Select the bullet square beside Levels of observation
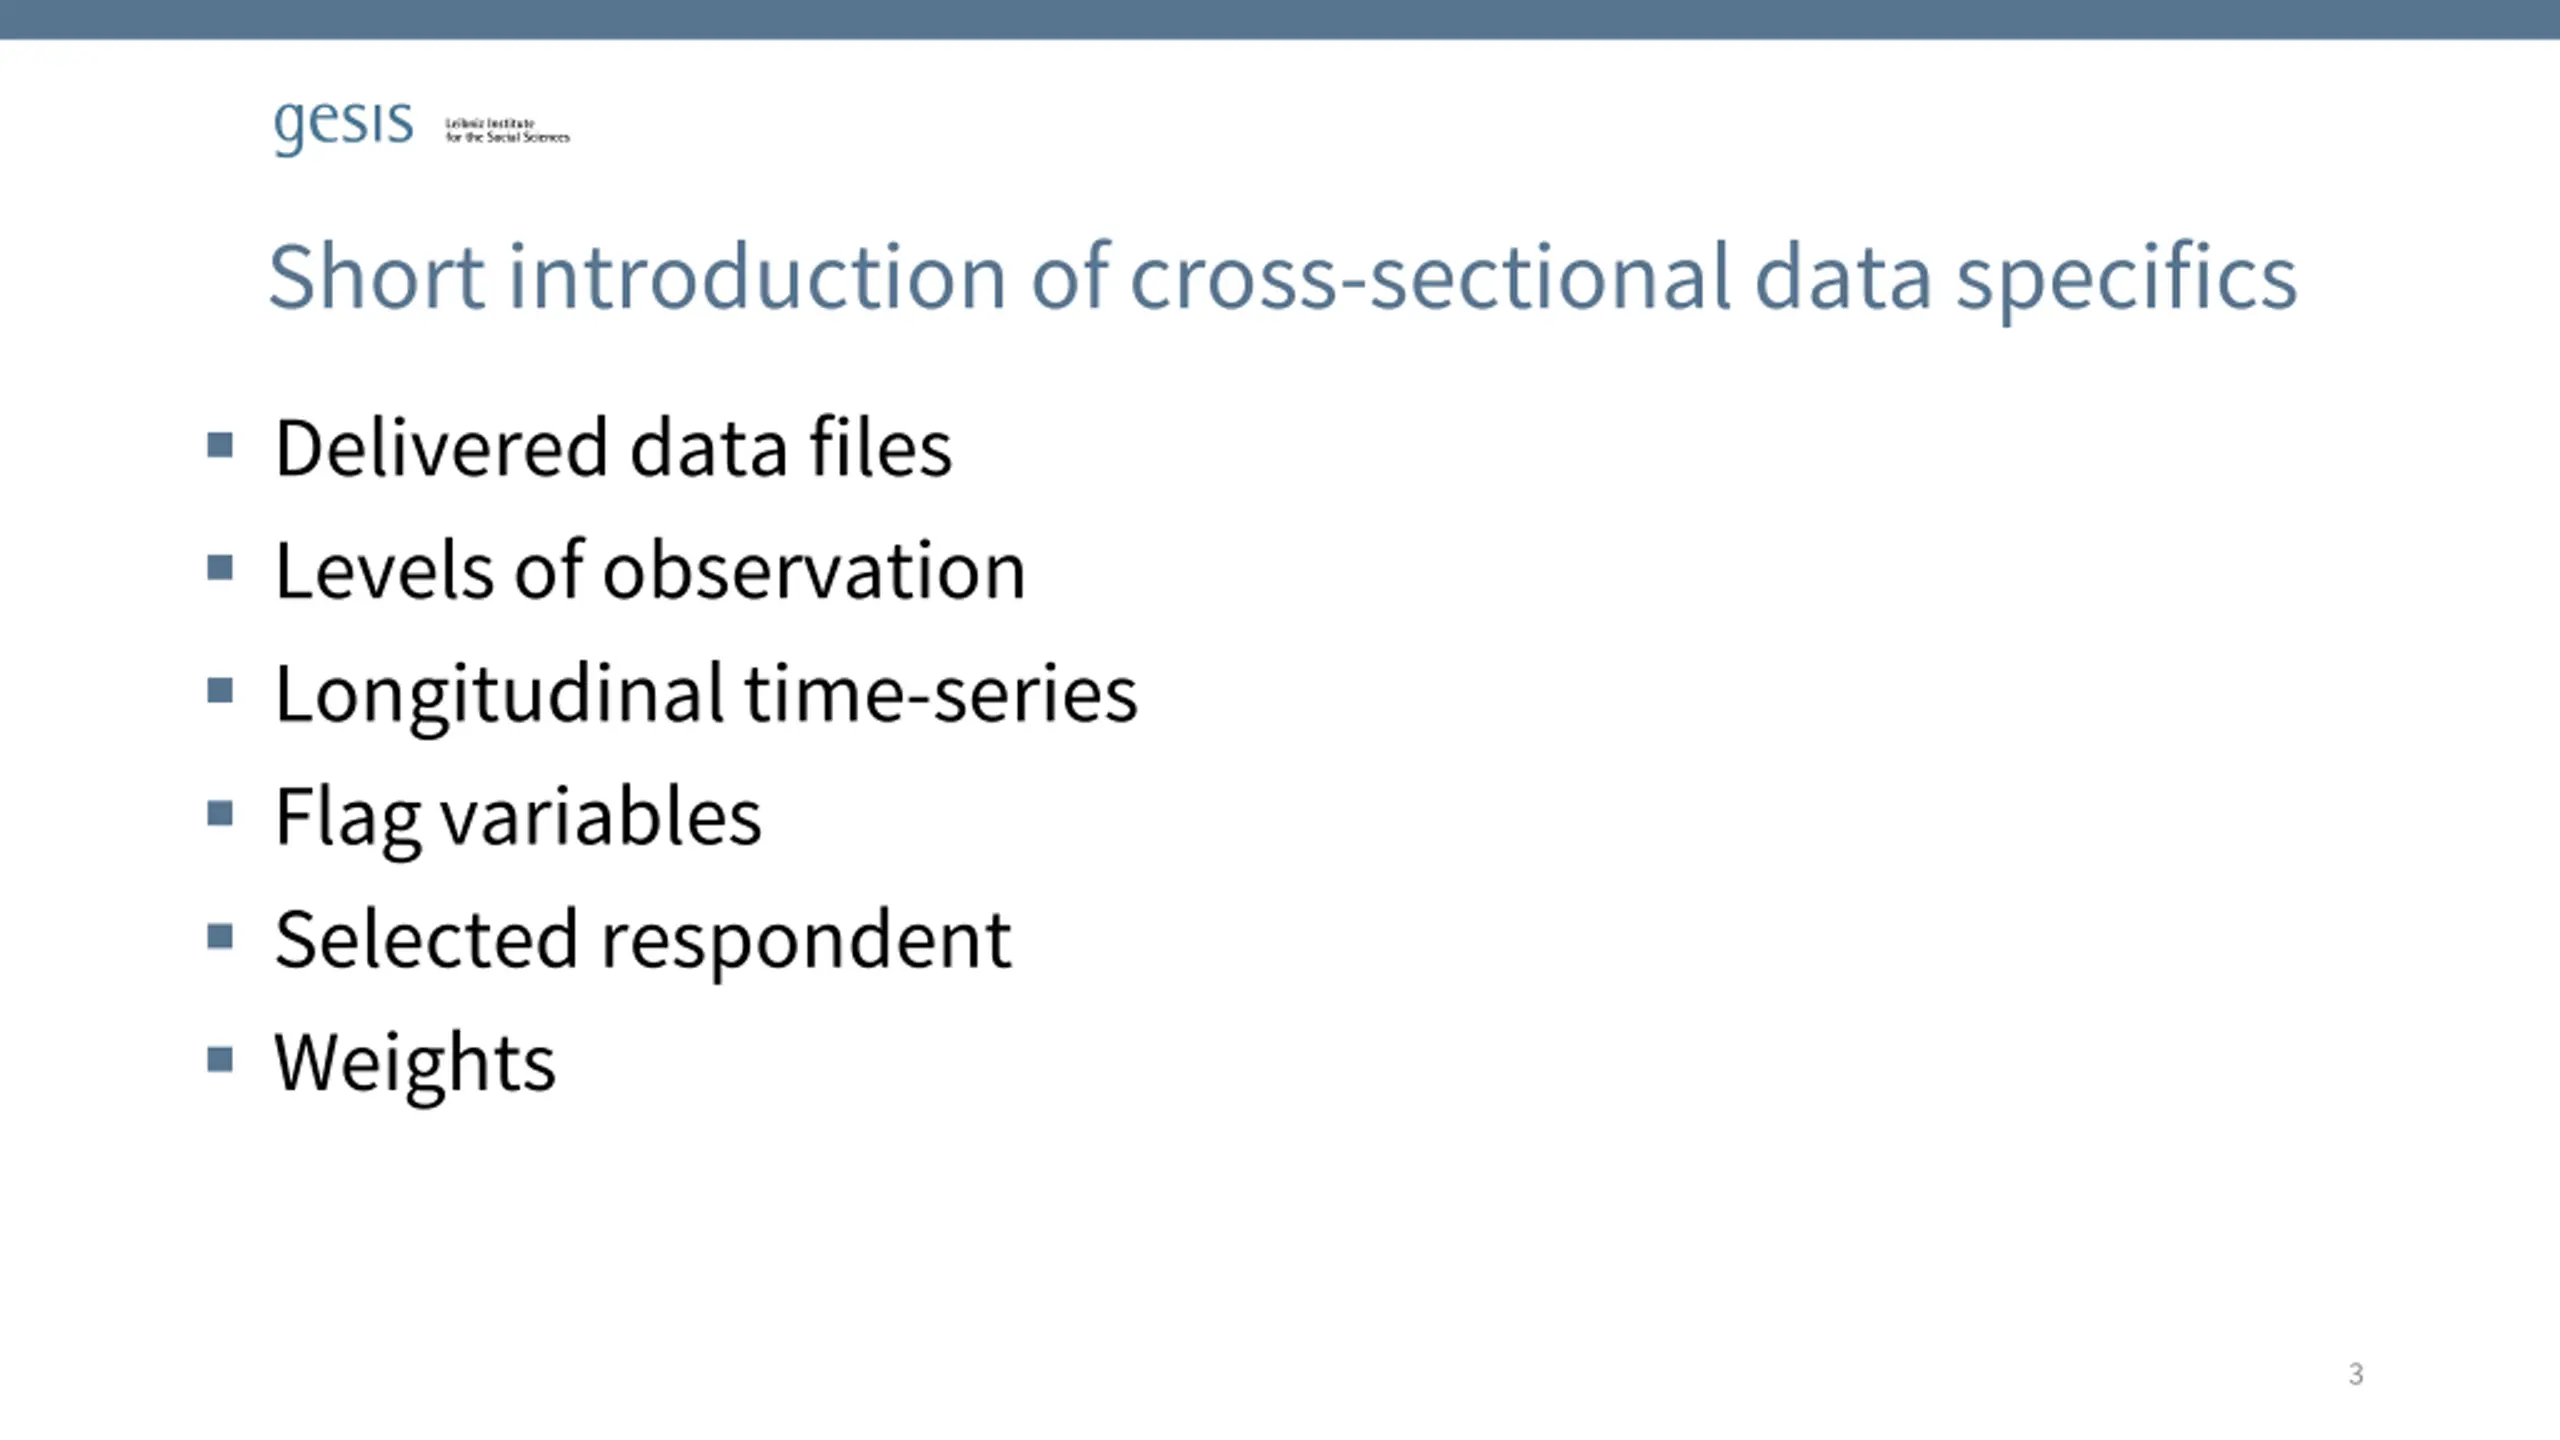The height and width of the screenshot is (1440, 2560). [220, 568]
